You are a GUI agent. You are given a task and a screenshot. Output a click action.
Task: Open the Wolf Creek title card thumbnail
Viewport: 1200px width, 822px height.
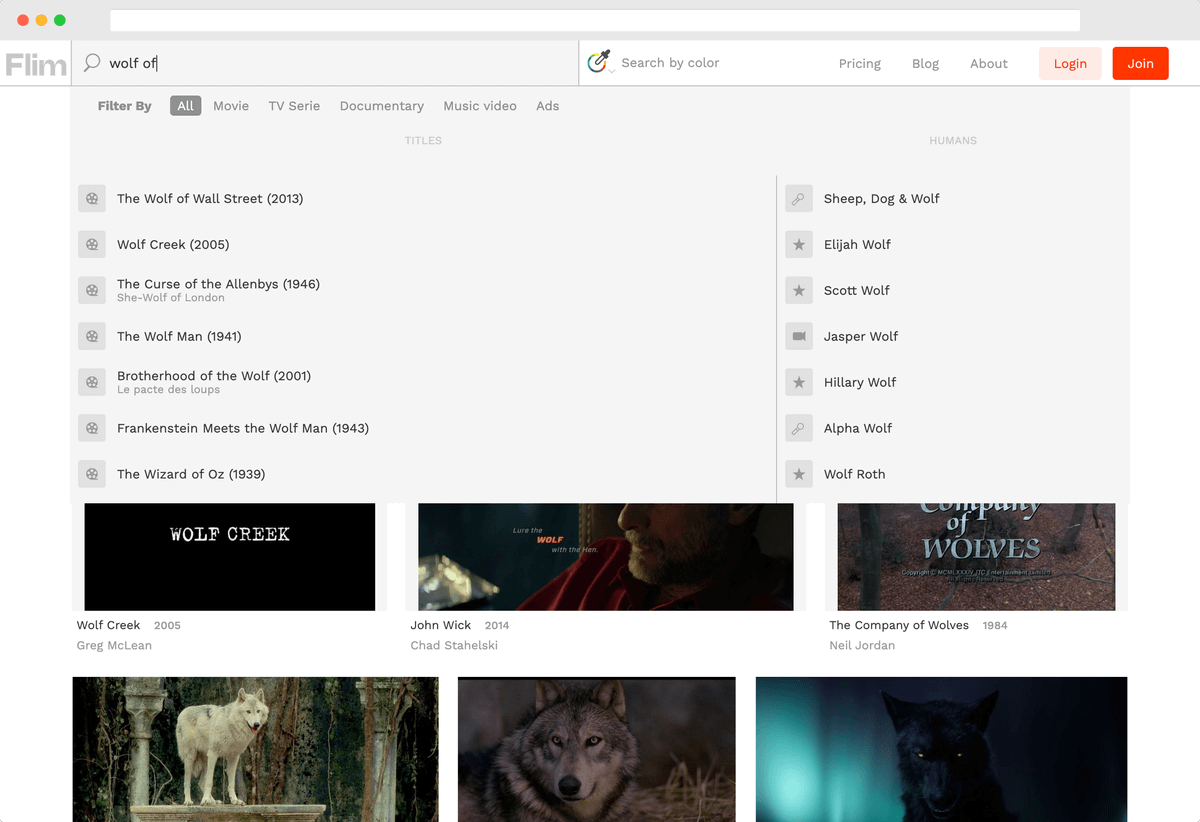tap(230, 557)
